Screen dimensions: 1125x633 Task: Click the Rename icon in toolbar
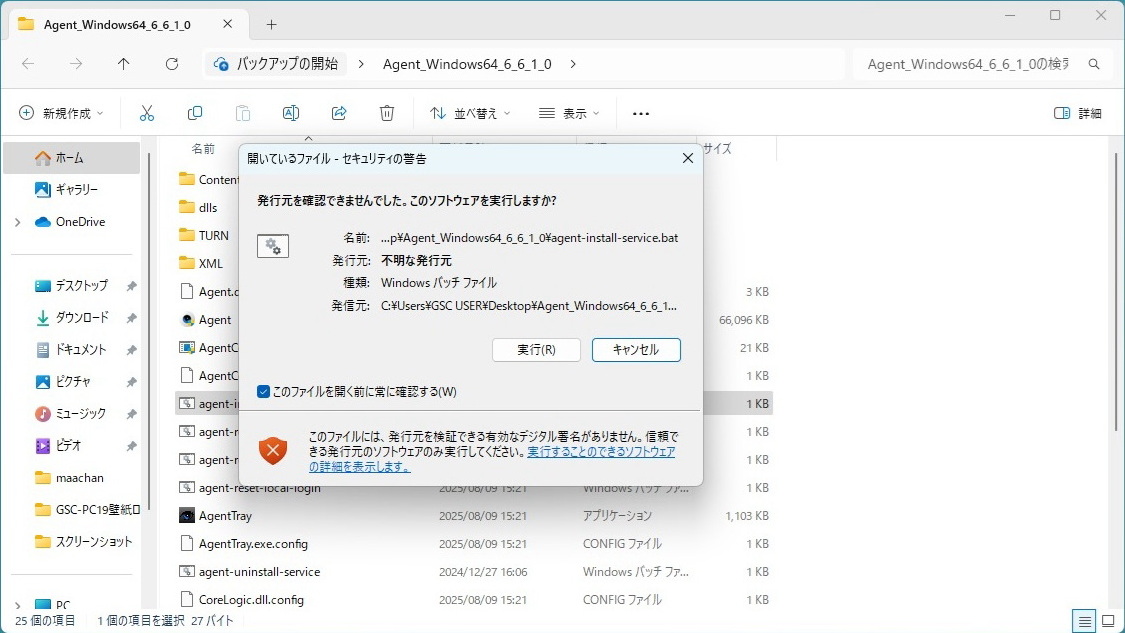coord(291,113)
